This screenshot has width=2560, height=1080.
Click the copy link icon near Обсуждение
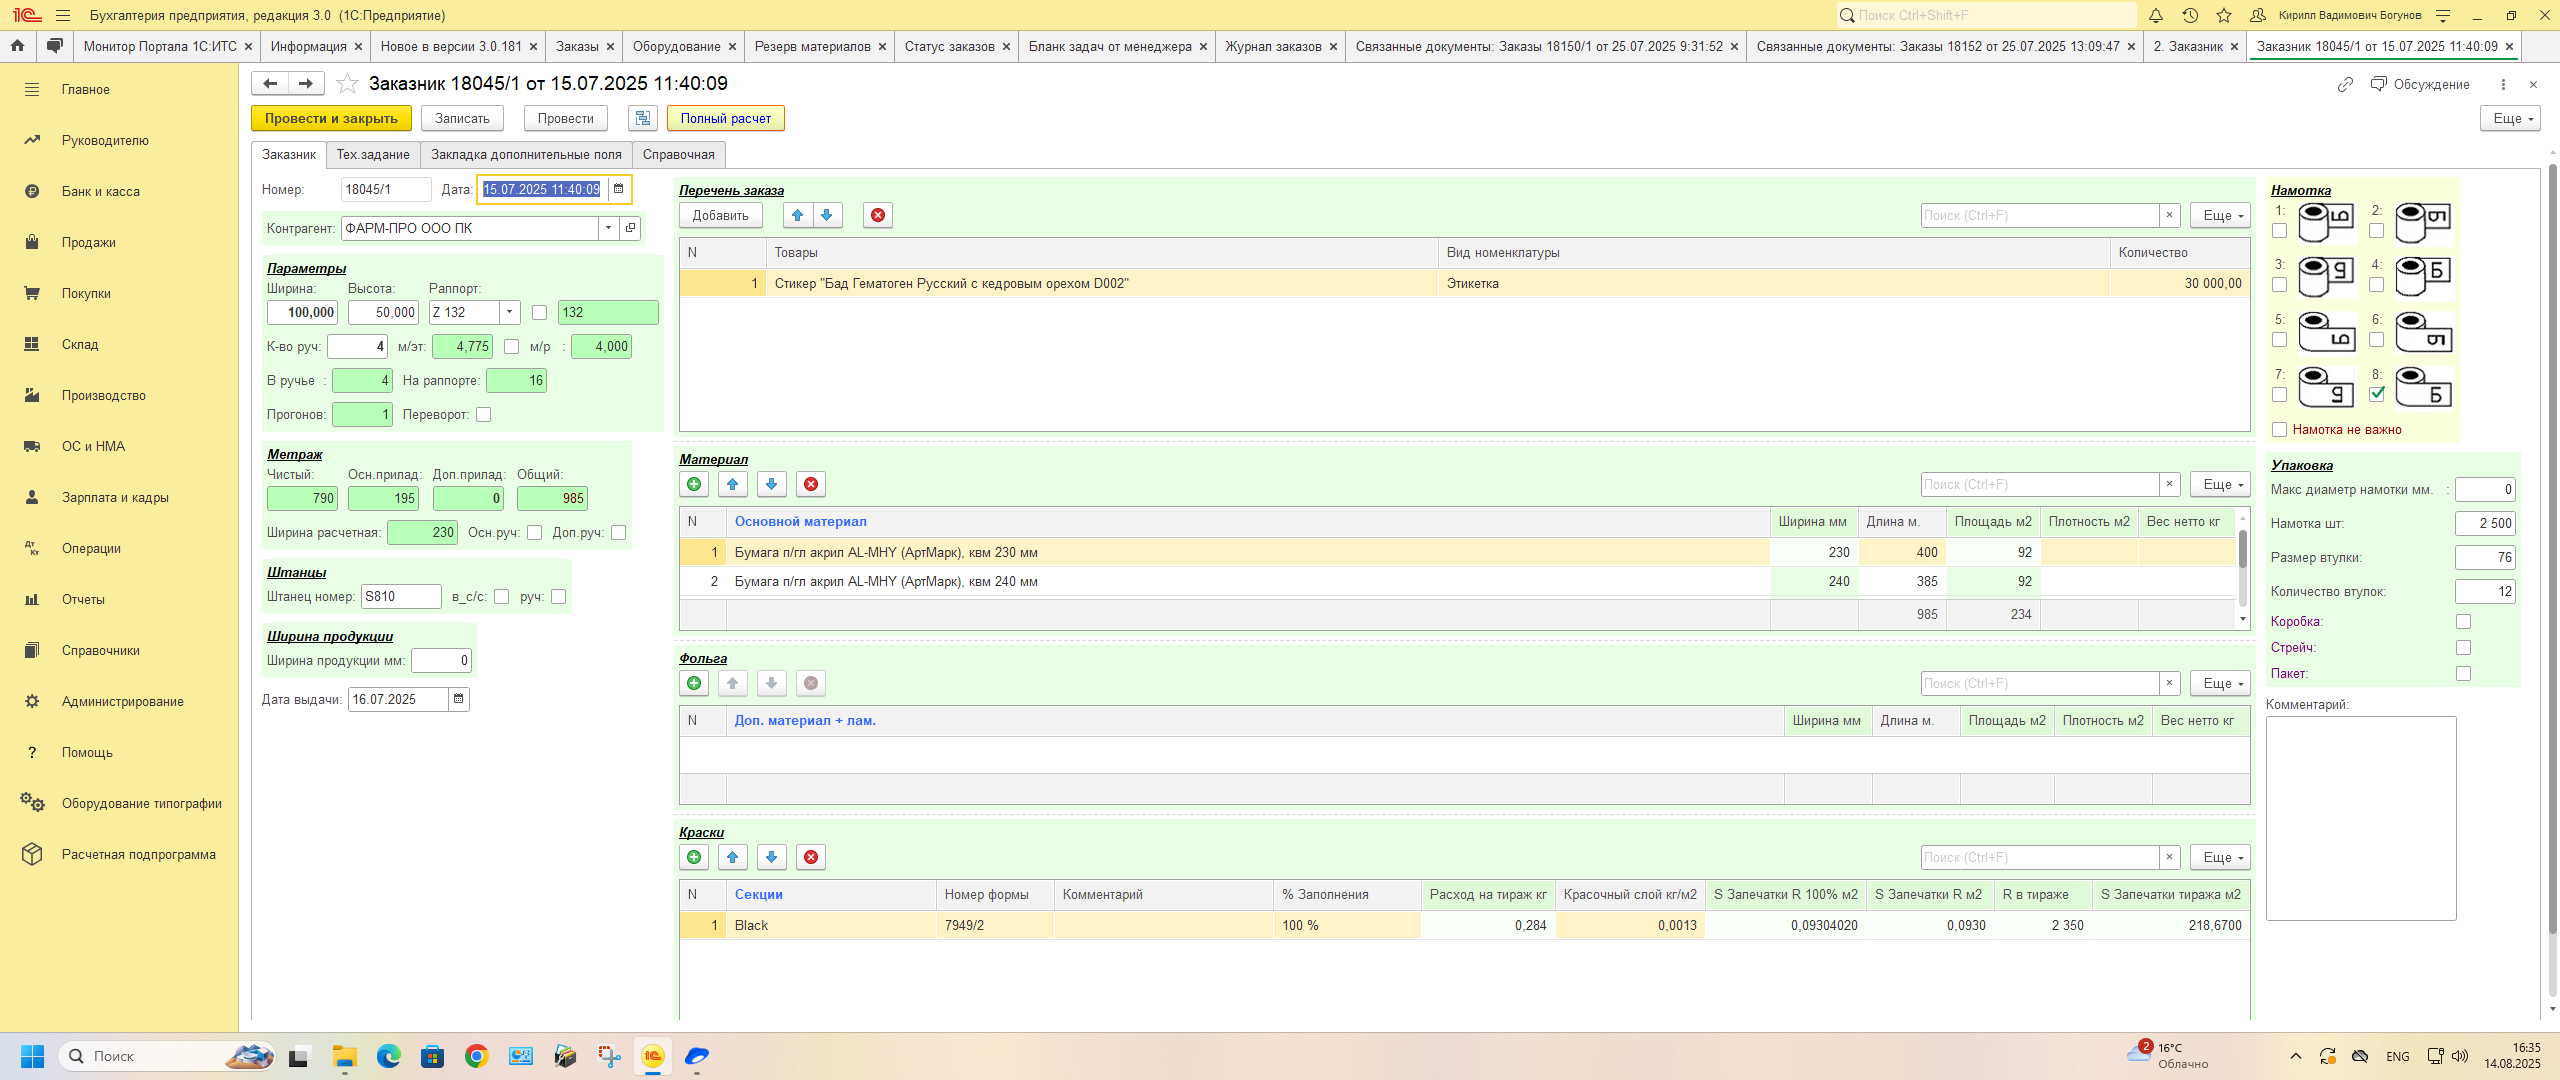[x=2344, y=84]
